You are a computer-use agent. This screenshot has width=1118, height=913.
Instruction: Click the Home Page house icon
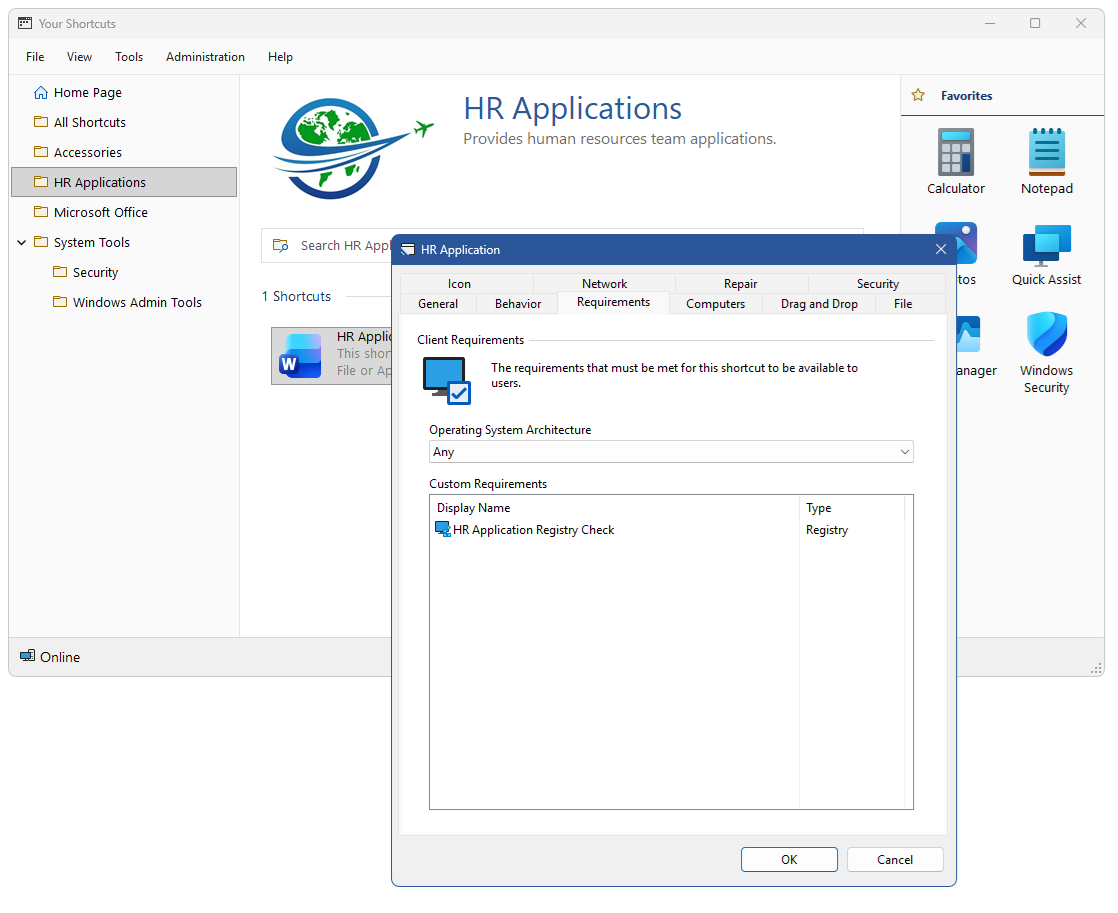pyautogui.click(x=41, y=93)
